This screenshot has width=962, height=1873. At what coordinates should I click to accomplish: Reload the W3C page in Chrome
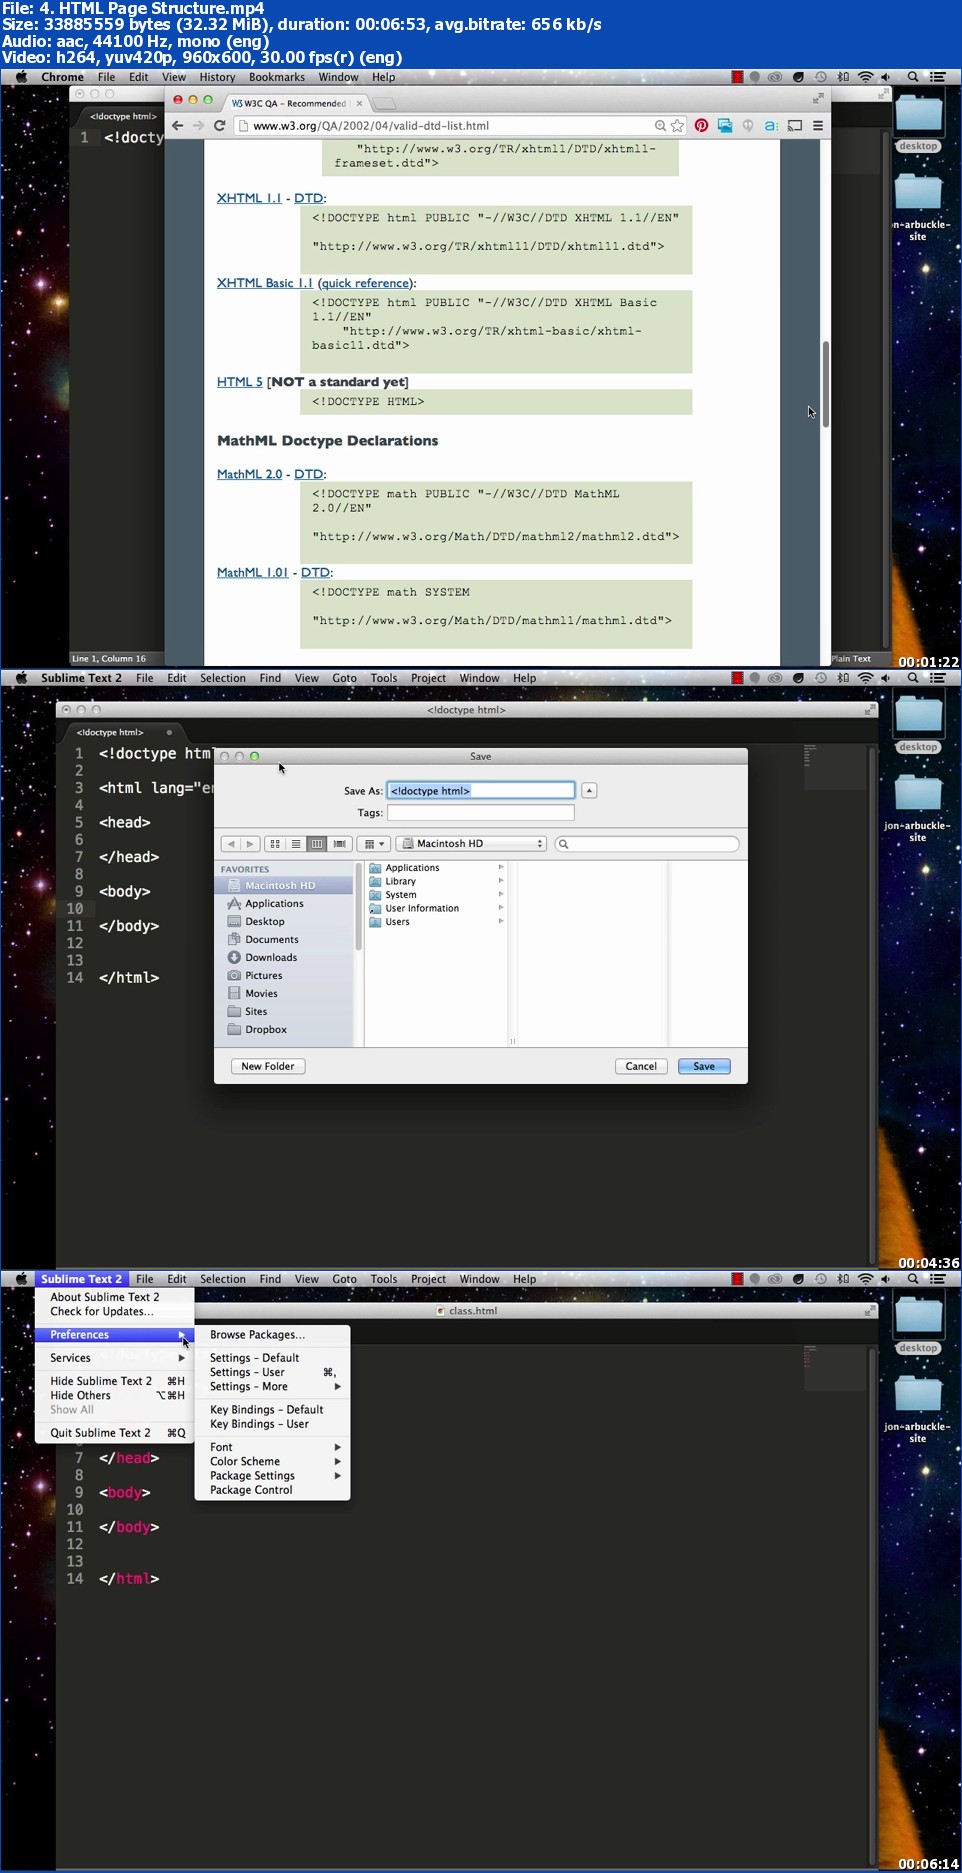tap(219, 126)
